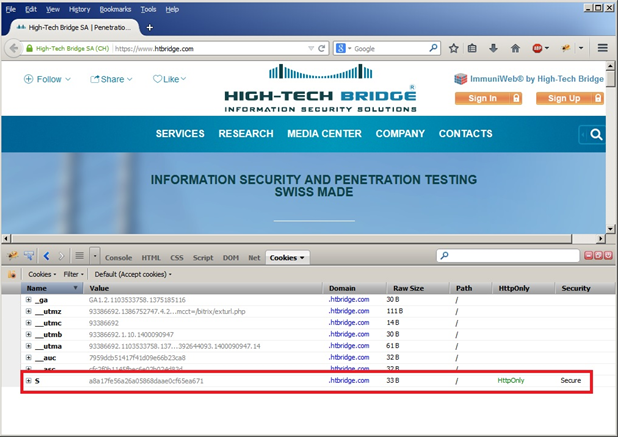Switch to the Console panel tab
This screenshot has height=438, width=620.
pos(118,258)
